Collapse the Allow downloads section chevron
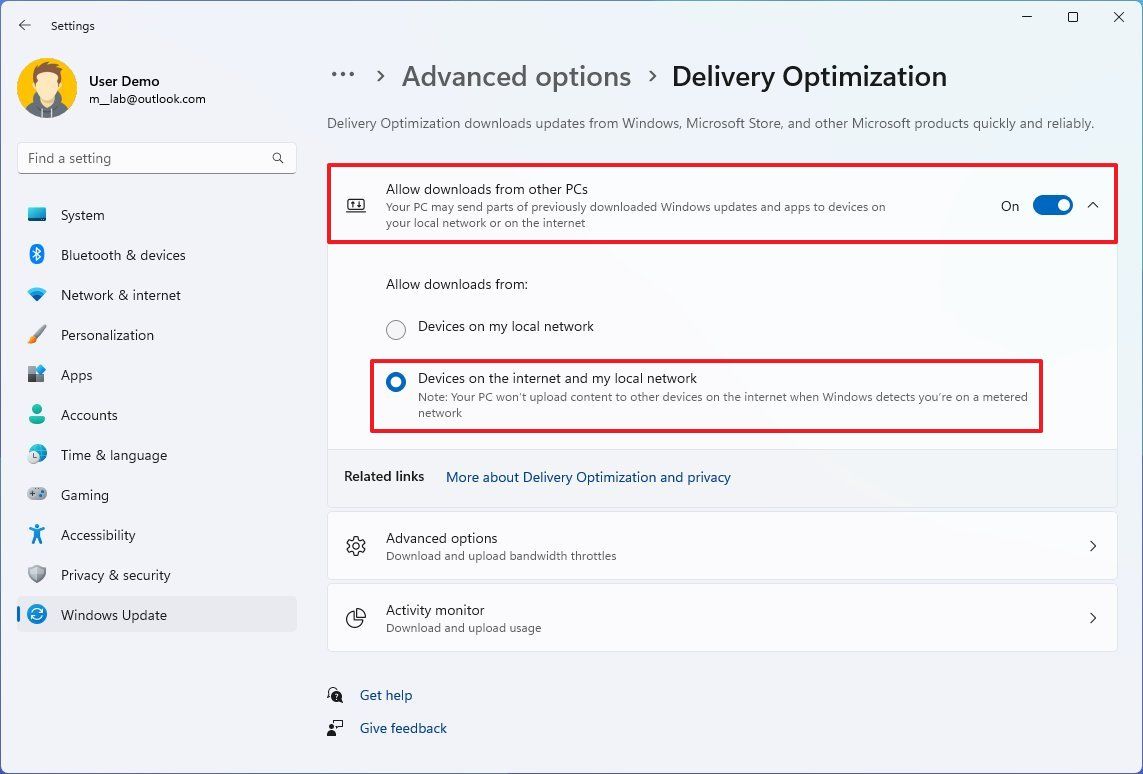 pyautogui.click(x=1093, y=206)
